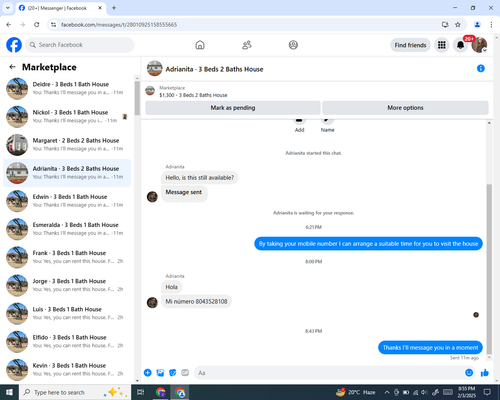Open Elfido - 3 Beds 1 Bath House chat
The image size is (500, 400).
click(67, 342)
